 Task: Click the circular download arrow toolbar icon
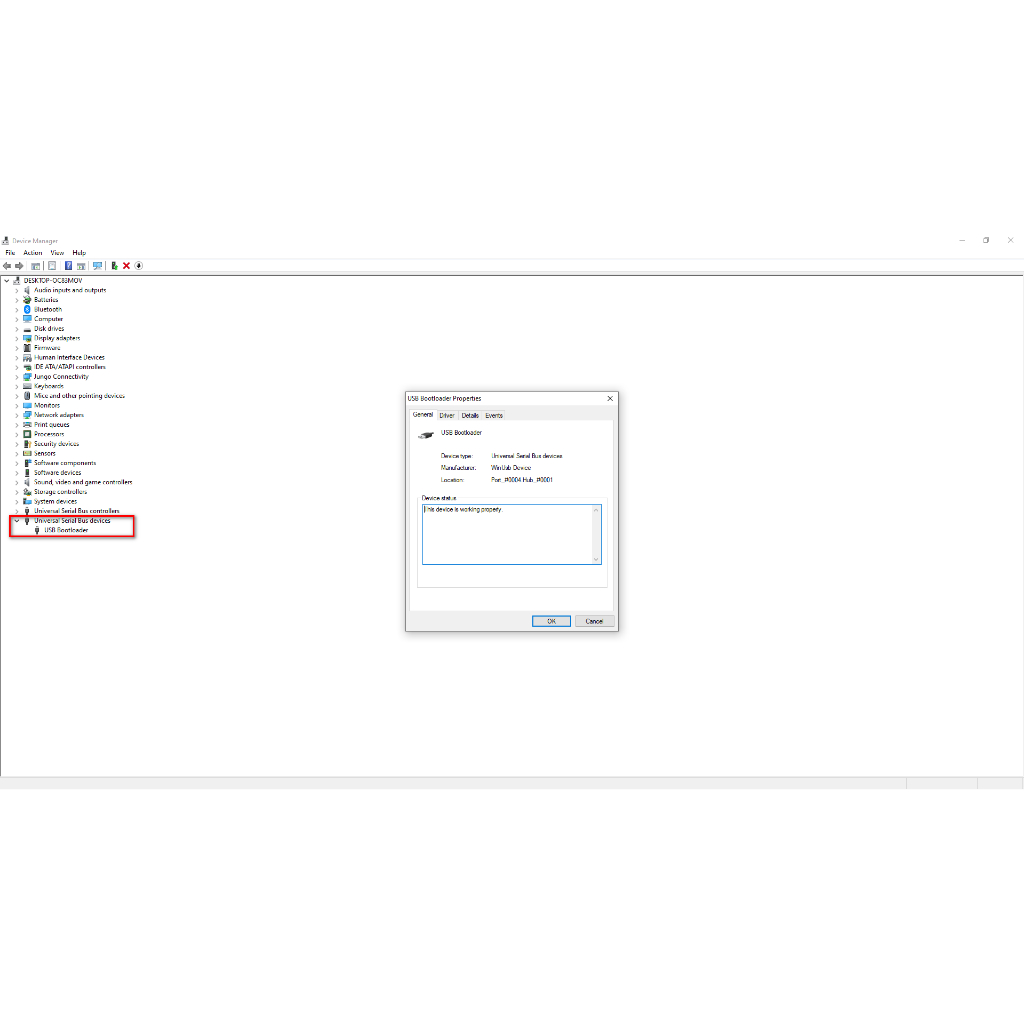coord(139,266)
